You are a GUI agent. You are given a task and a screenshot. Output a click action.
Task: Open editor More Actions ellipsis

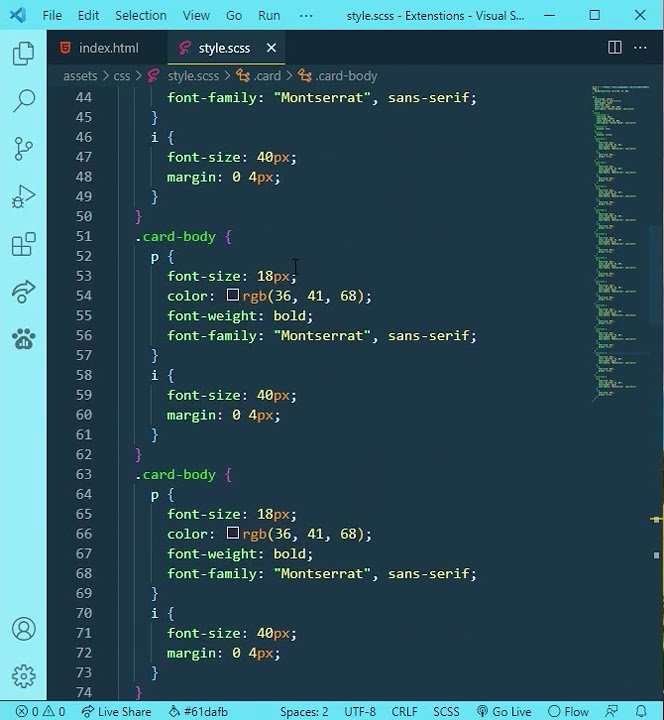(x=640, y=47)
